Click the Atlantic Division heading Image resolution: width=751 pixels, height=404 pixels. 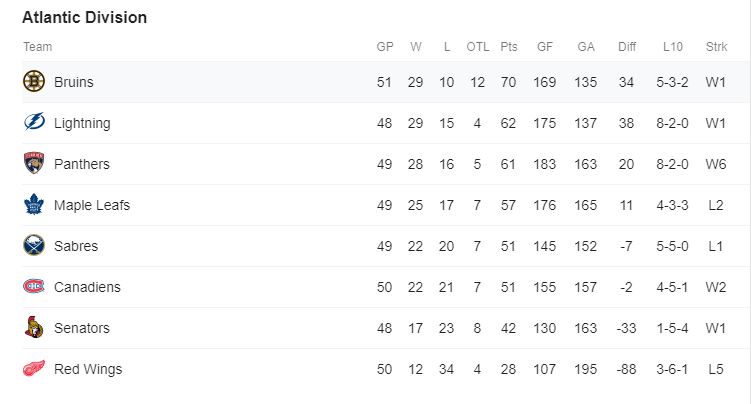point(85,17)
